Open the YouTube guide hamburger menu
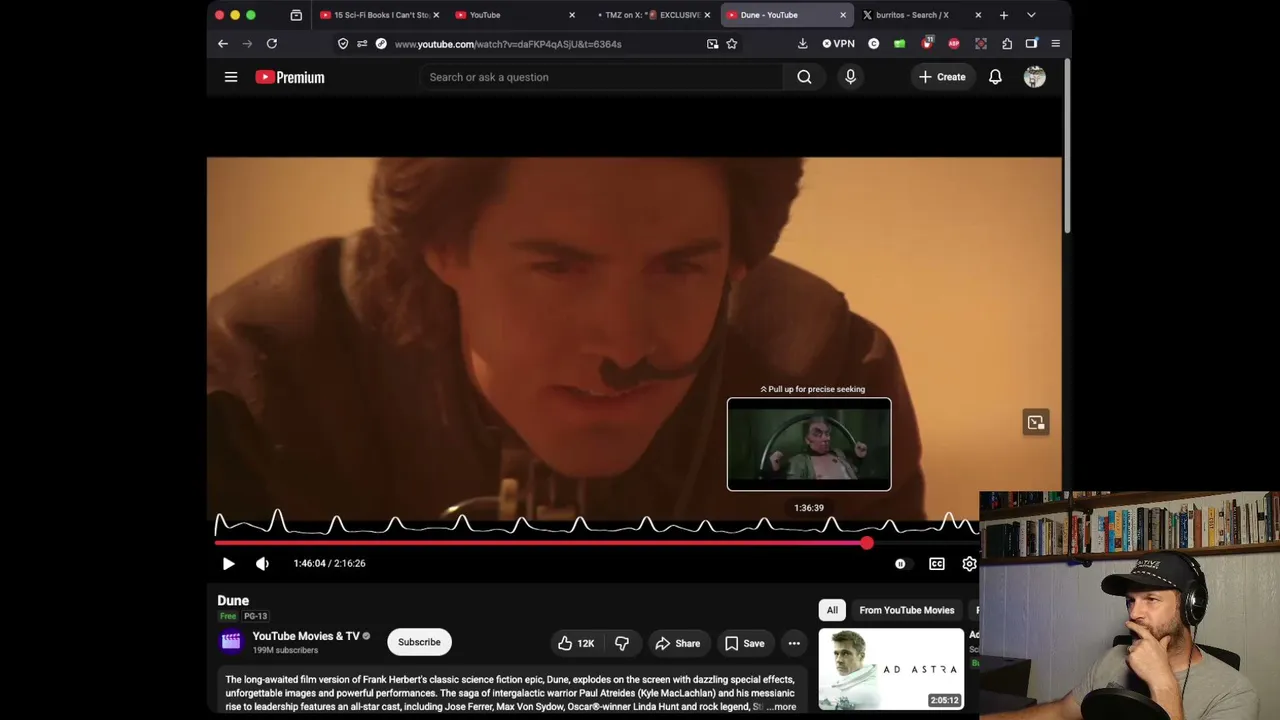The image size is (1280, 720). [231, 77]
